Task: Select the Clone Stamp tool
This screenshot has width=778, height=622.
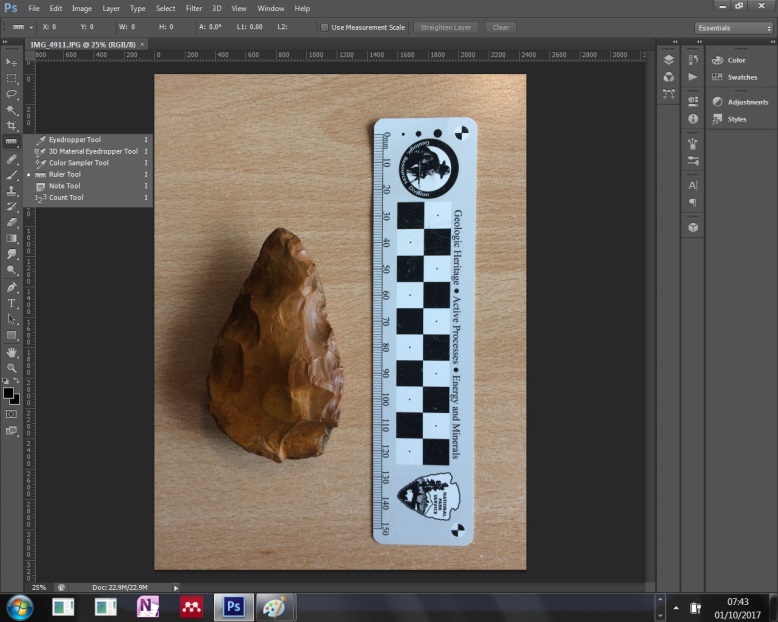Action: [x=11, y=190]
